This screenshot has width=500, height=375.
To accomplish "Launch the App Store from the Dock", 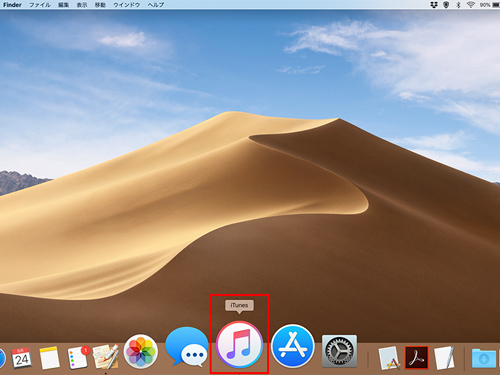I will tap(293, 346).
